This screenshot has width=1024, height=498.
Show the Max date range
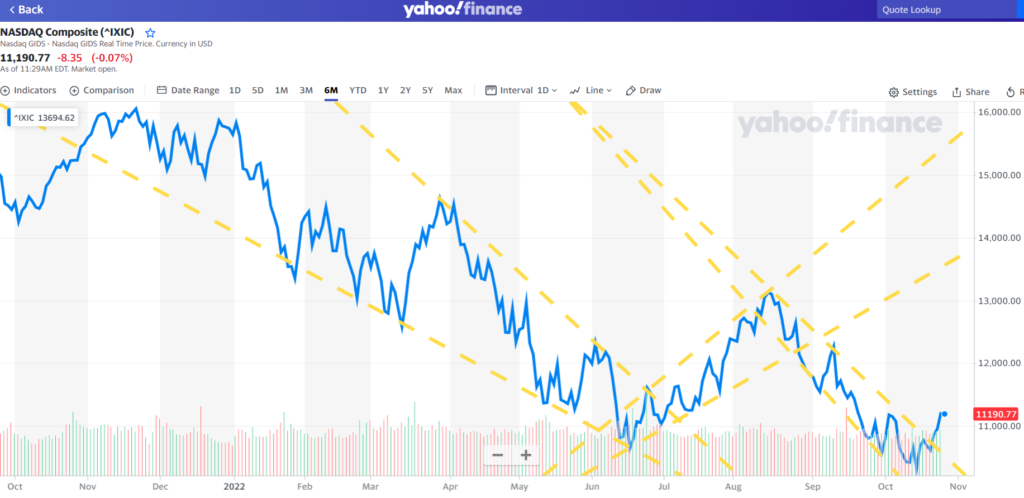coord(453,90)
